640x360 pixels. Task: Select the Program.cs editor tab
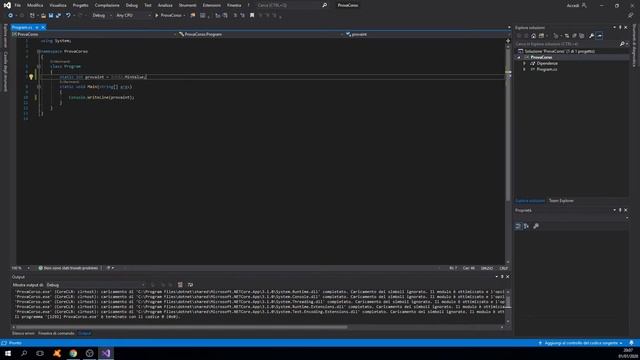tap(22, 27)
